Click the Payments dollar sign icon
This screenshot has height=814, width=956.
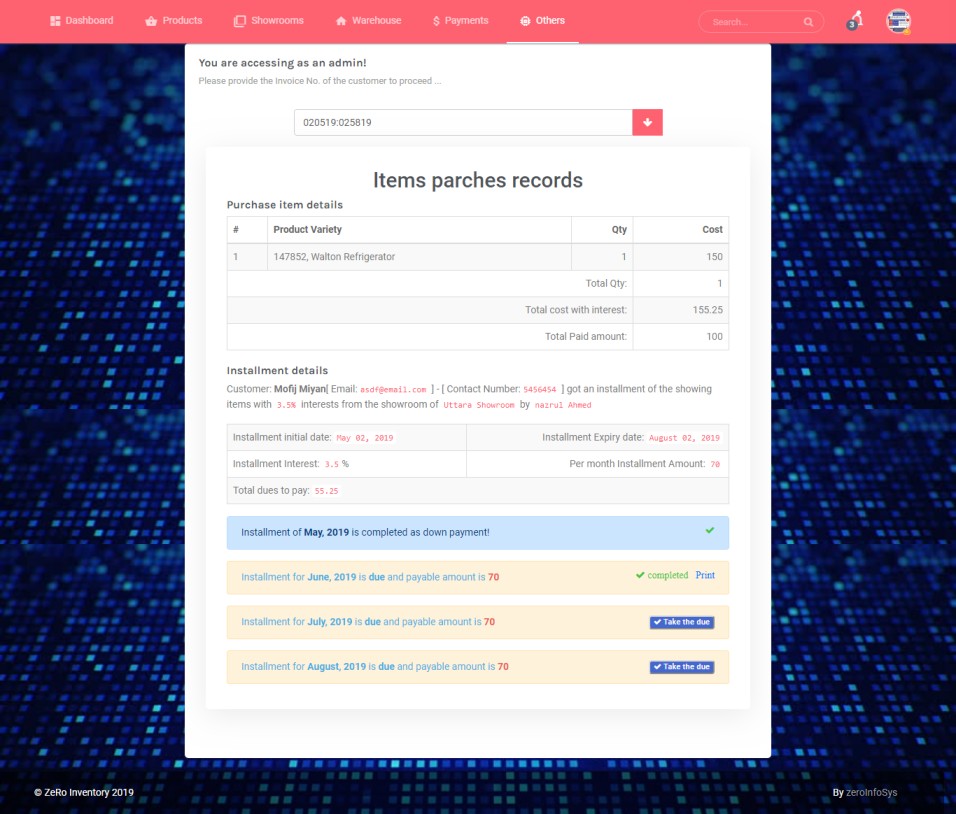pyautogui.click(x=437, y=21)
